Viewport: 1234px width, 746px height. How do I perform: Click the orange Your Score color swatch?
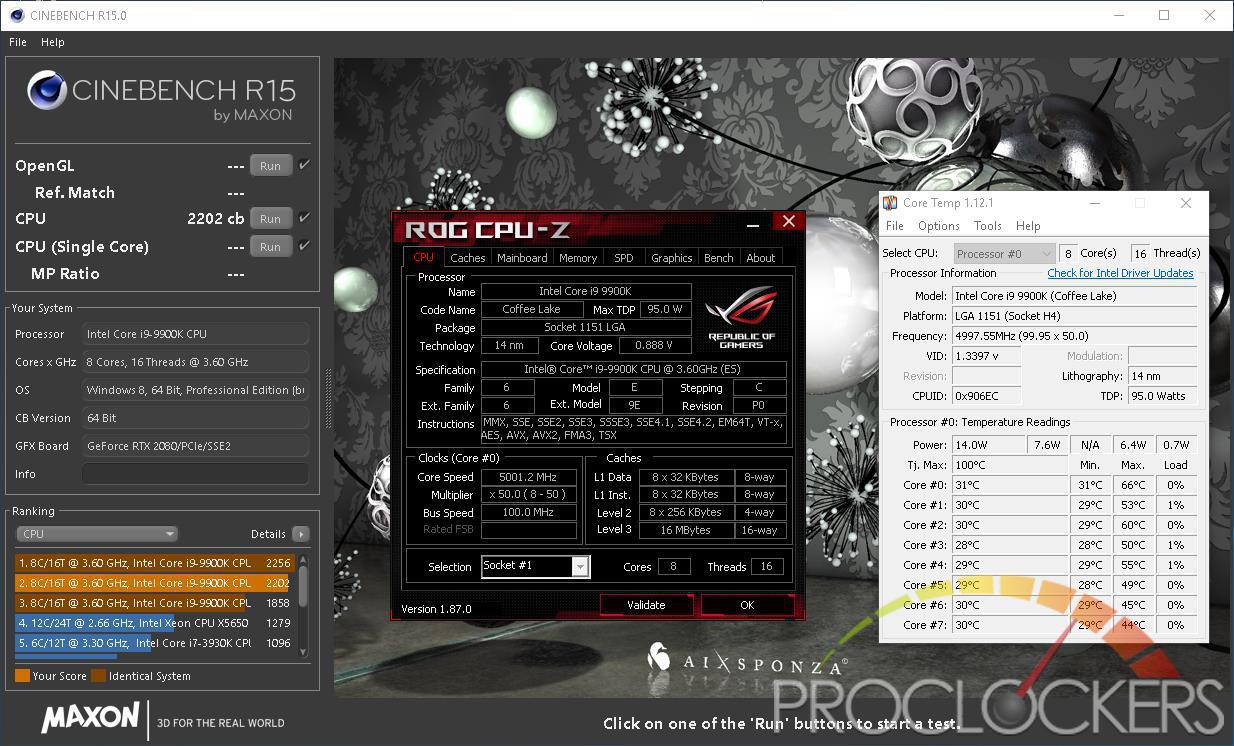[x=22, y=676]
